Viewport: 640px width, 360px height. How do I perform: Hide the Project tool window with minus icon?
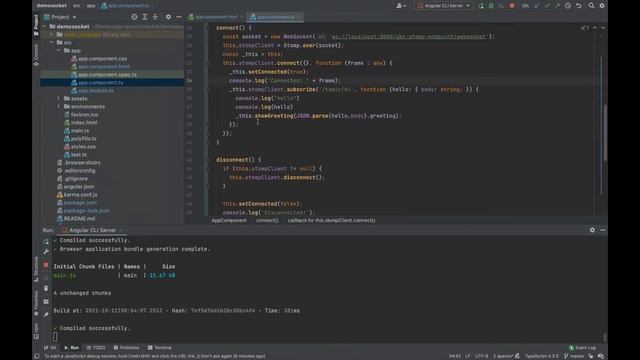179,17
